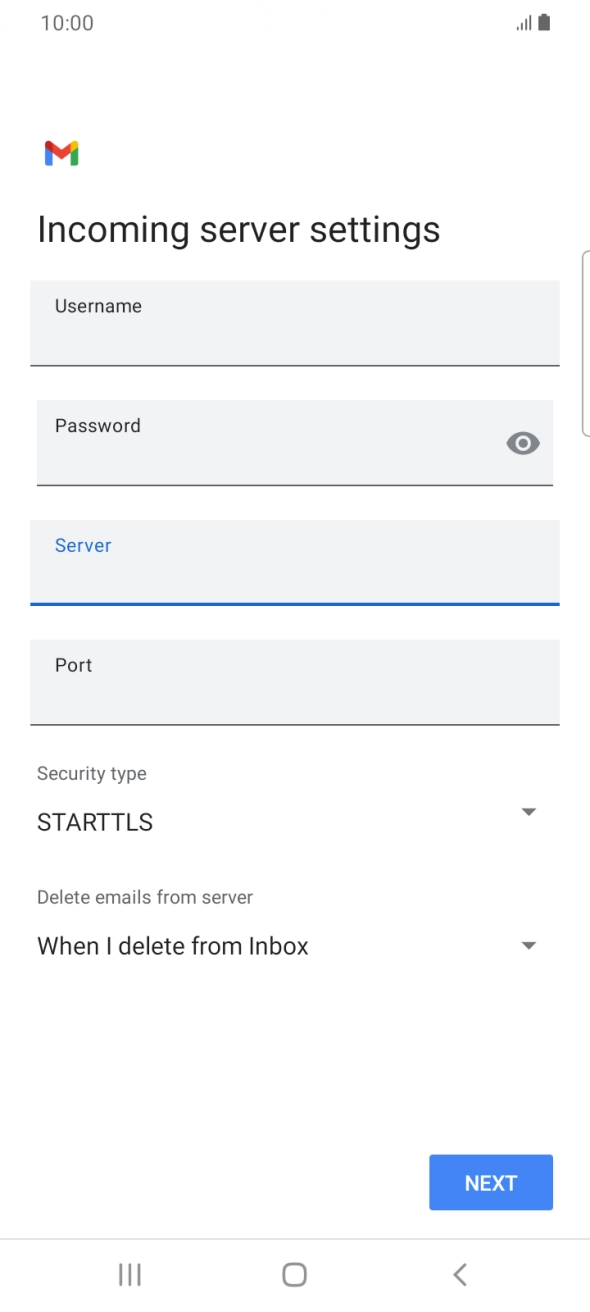
Task: Tap the Home button in navigation bar
Action: point(294,1274)
